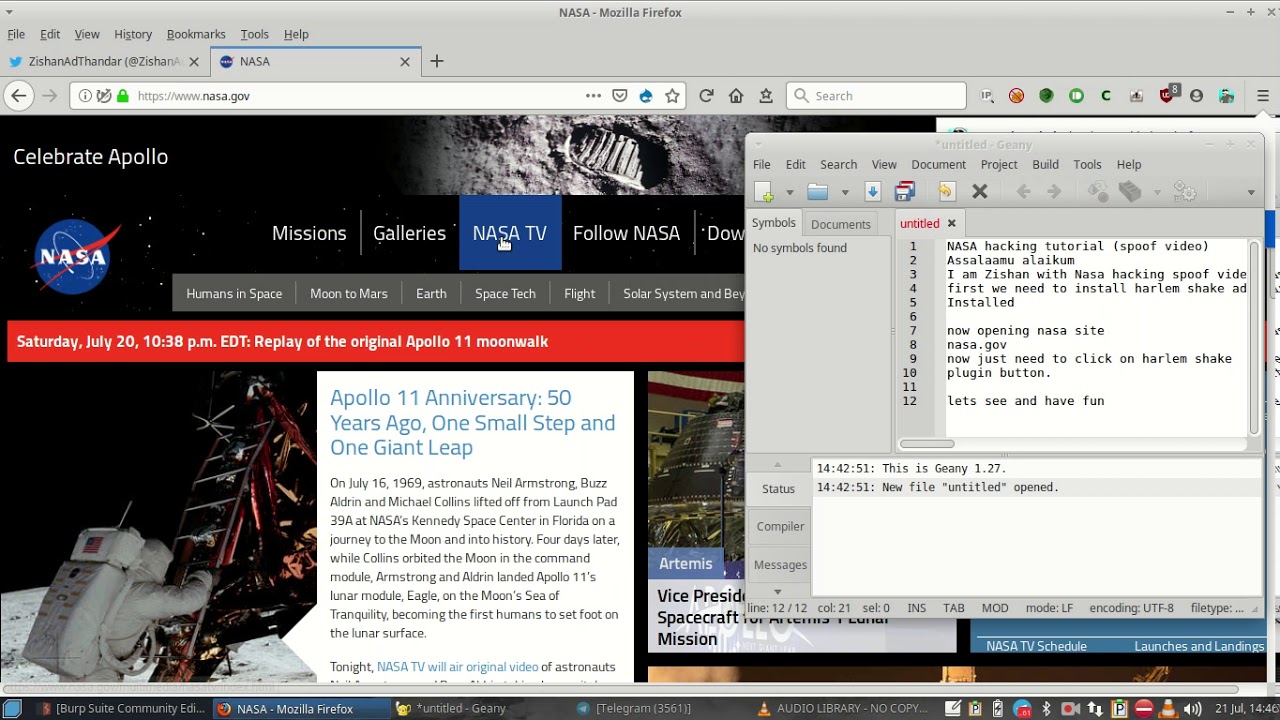Close the NASA tab
This screenshot has width=1280, height=720.
click(405, 61)
